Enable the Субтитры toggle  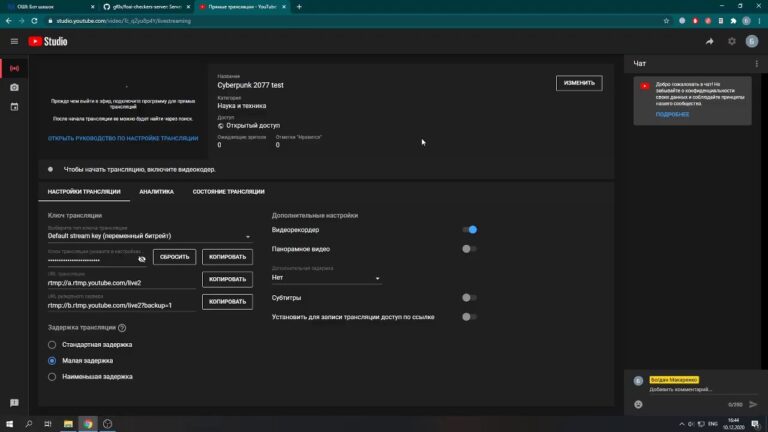click(469, 297)
